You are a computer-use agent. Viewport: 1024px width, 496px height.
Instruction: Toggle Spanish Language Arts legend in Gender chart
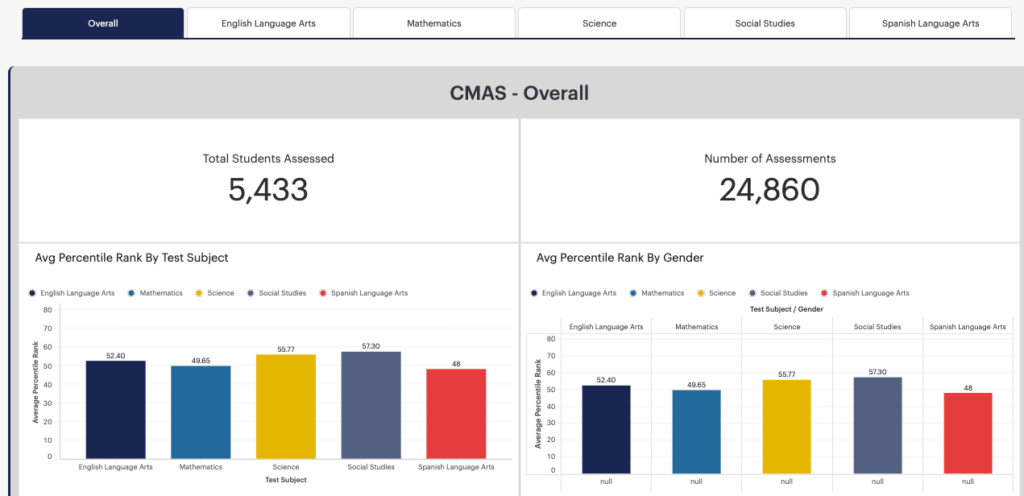coord(865,294)
